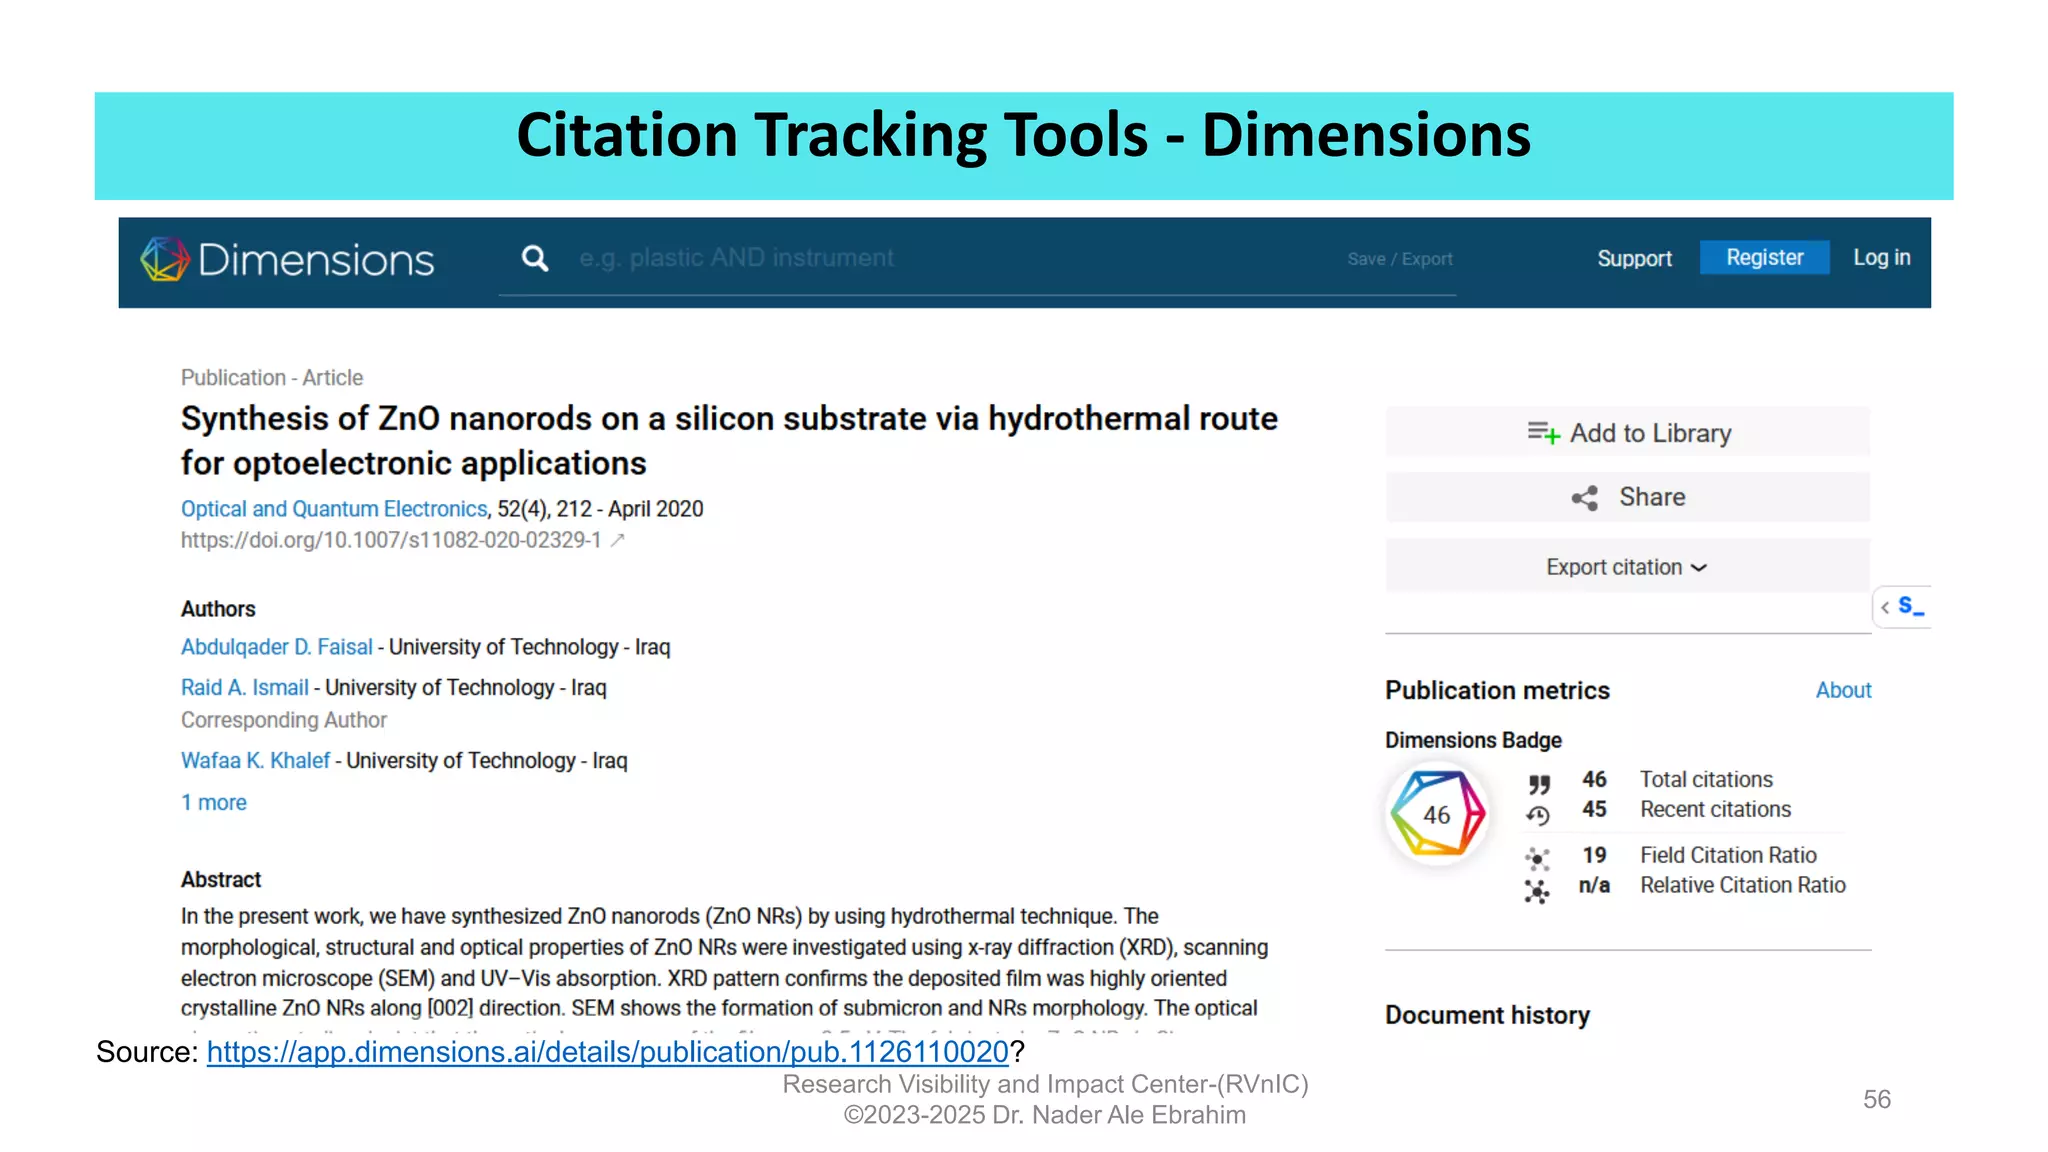Click the Add to Library list-plus icon

point(1543,432)
